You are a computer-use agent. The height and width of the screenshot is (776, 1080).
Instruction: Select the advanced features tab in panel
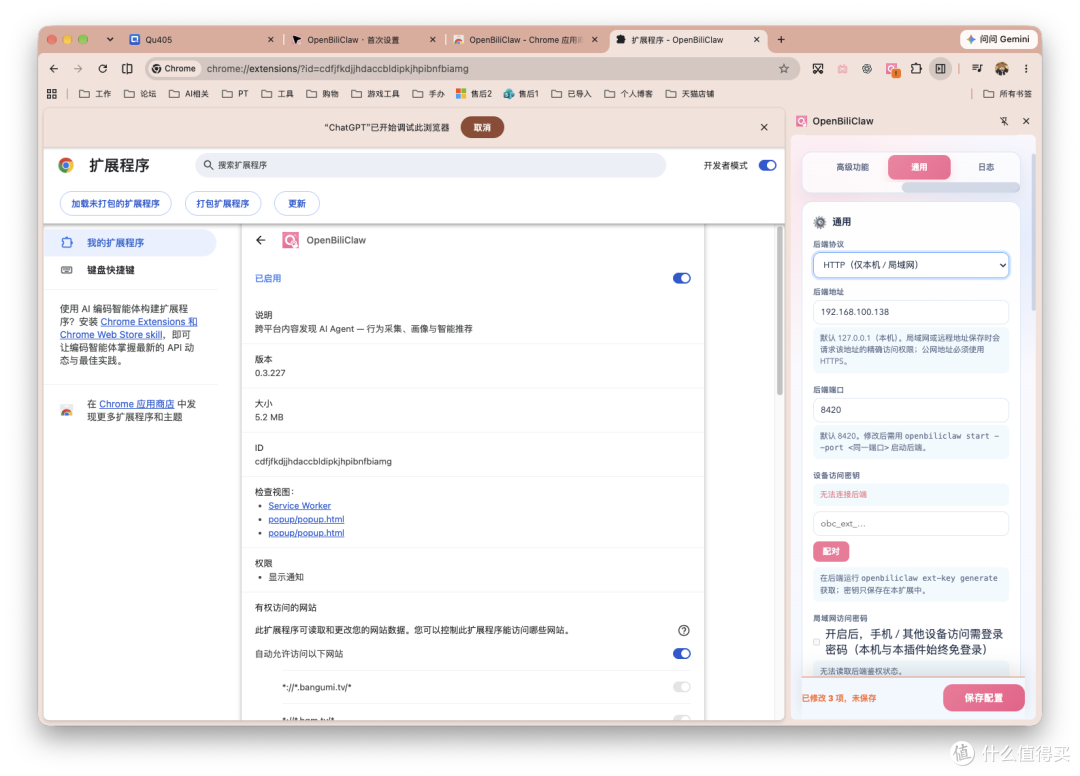(x=852, y=167)
